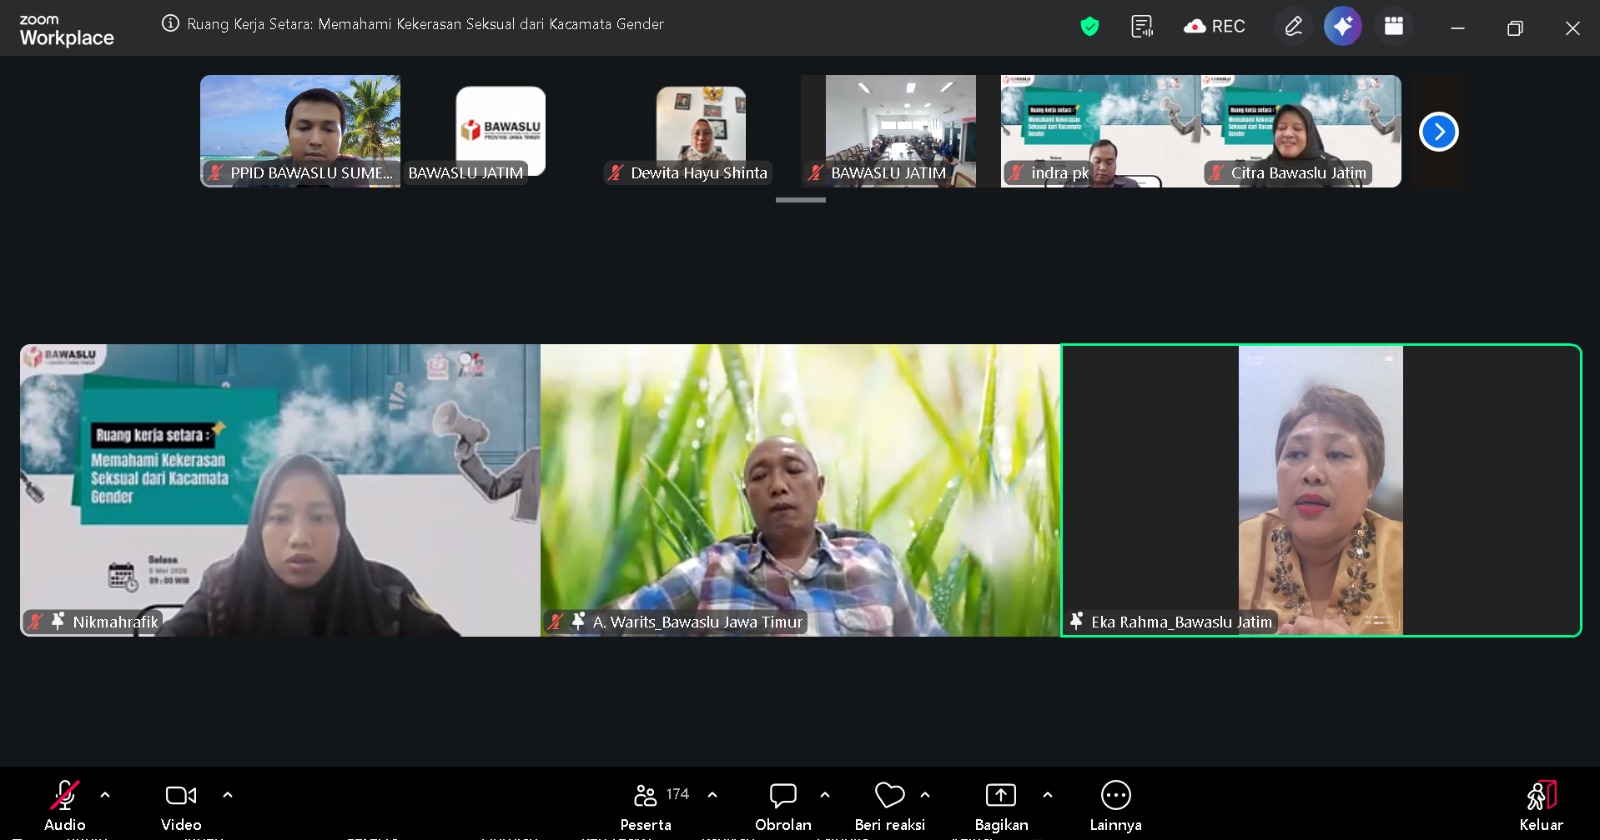1600x840 pixels.
Task: Click the gallery strip page indicator bar
Action: tap(801, 200)
